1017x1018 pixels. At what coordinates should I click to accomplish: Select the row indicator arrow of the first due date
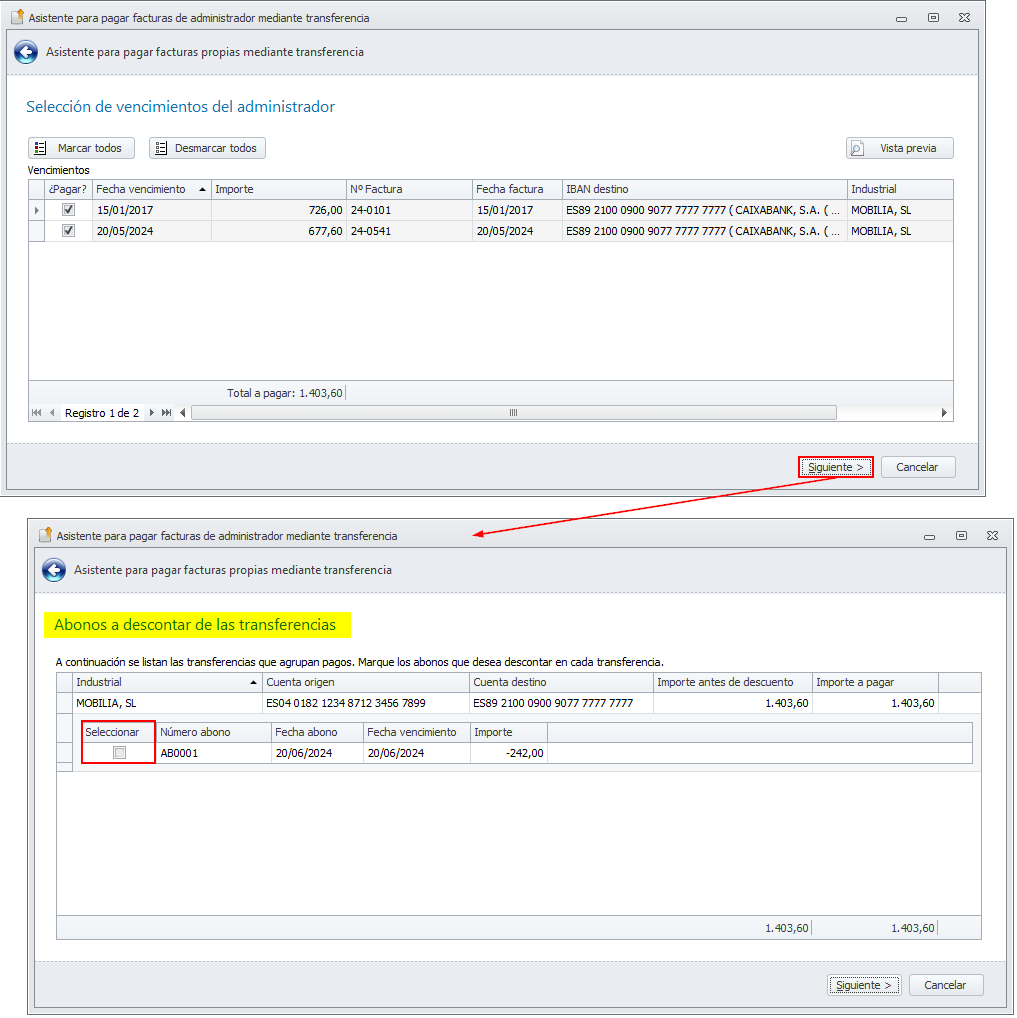coord(36,210)
